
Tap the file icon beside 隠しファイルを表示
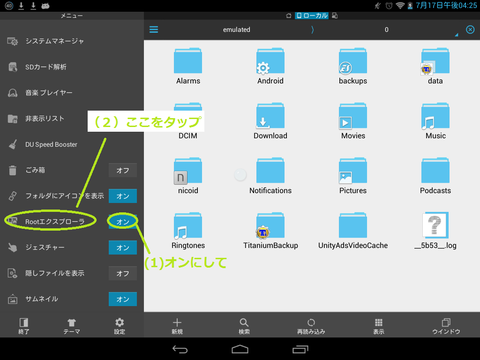tap(12, 273)
